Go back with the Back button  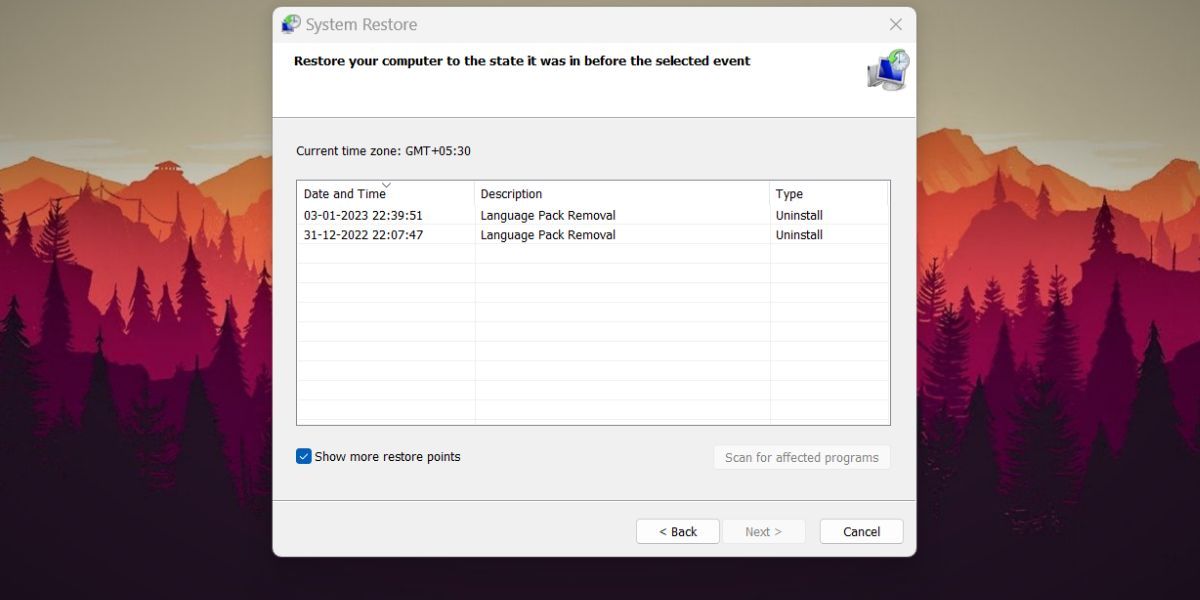(678, 531)
